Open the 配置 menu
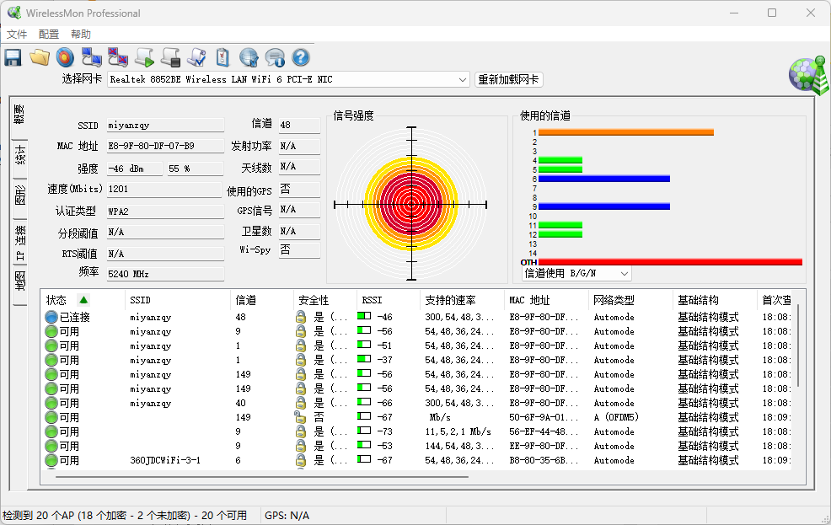The image size is (832, 526). click(x=49, y=34)
